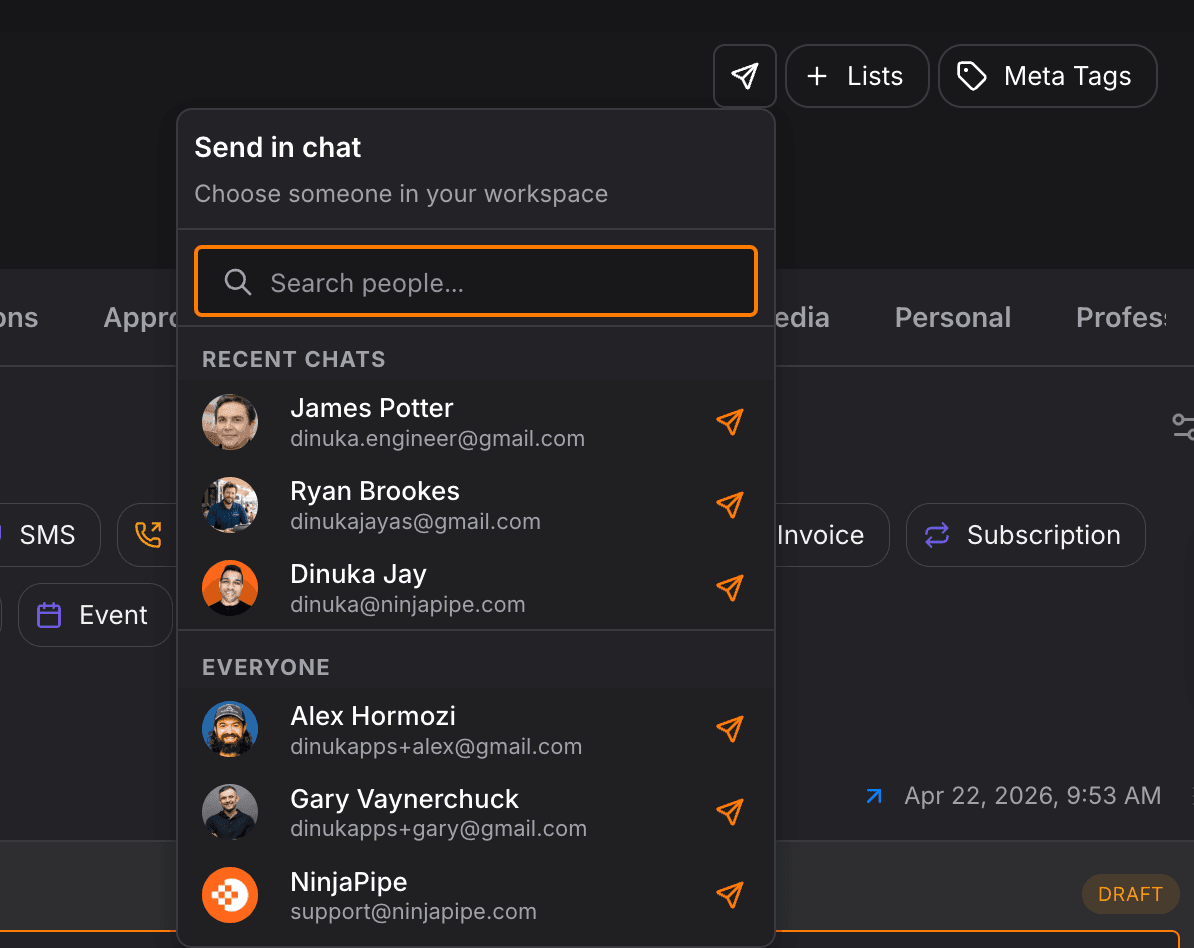Click the calendar icon on the Event button

pos(47,615)
